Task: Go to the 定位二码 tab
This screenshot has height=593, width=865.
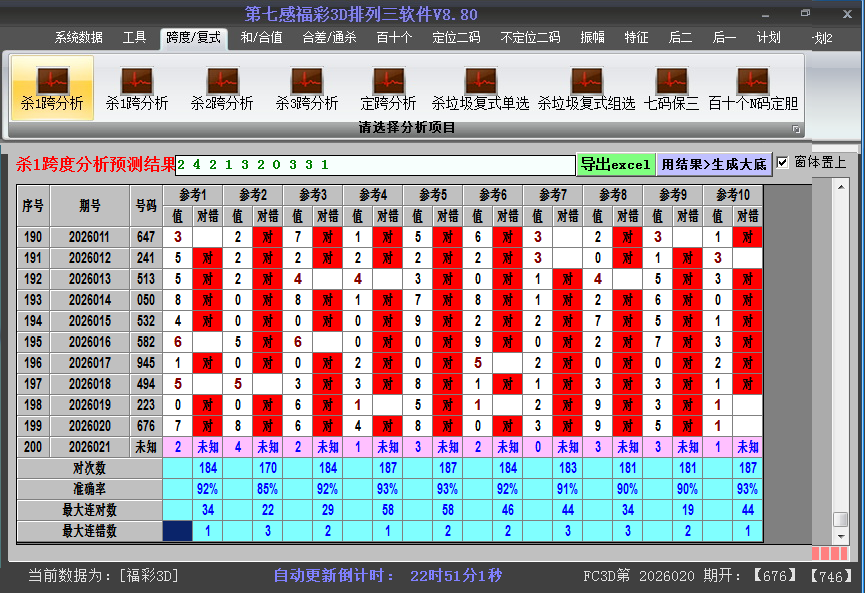Action: click(456, 38)
